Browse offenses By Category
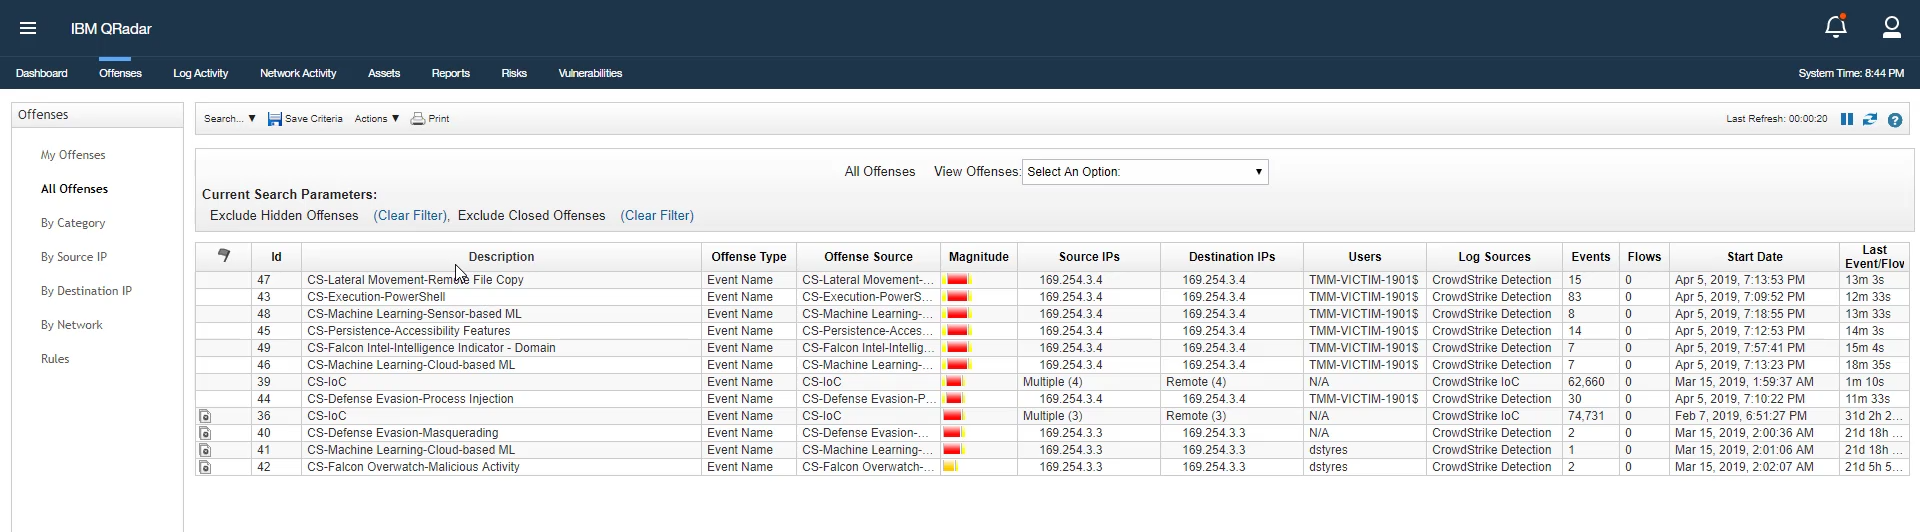 point(73,223)
